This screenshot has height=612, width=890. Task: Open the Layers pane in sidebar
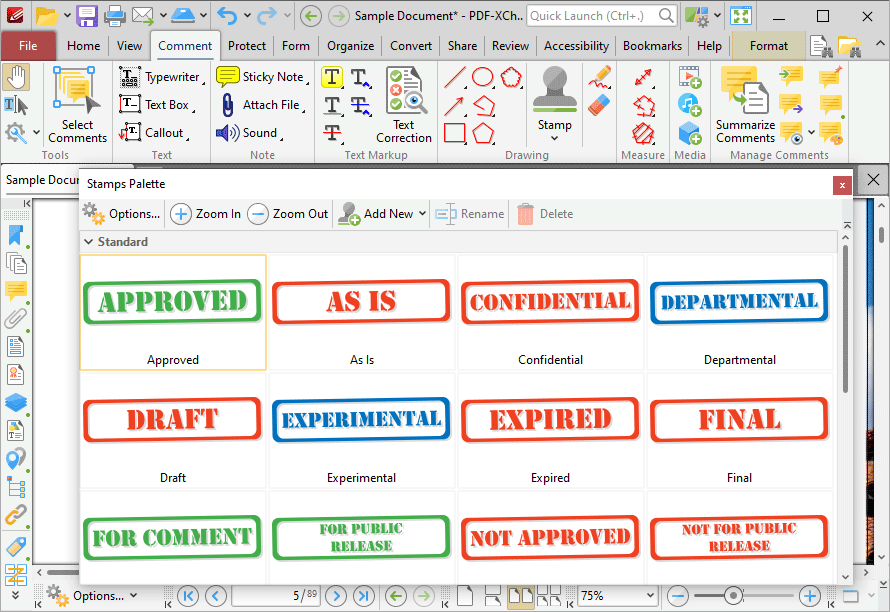pos(16,403)
